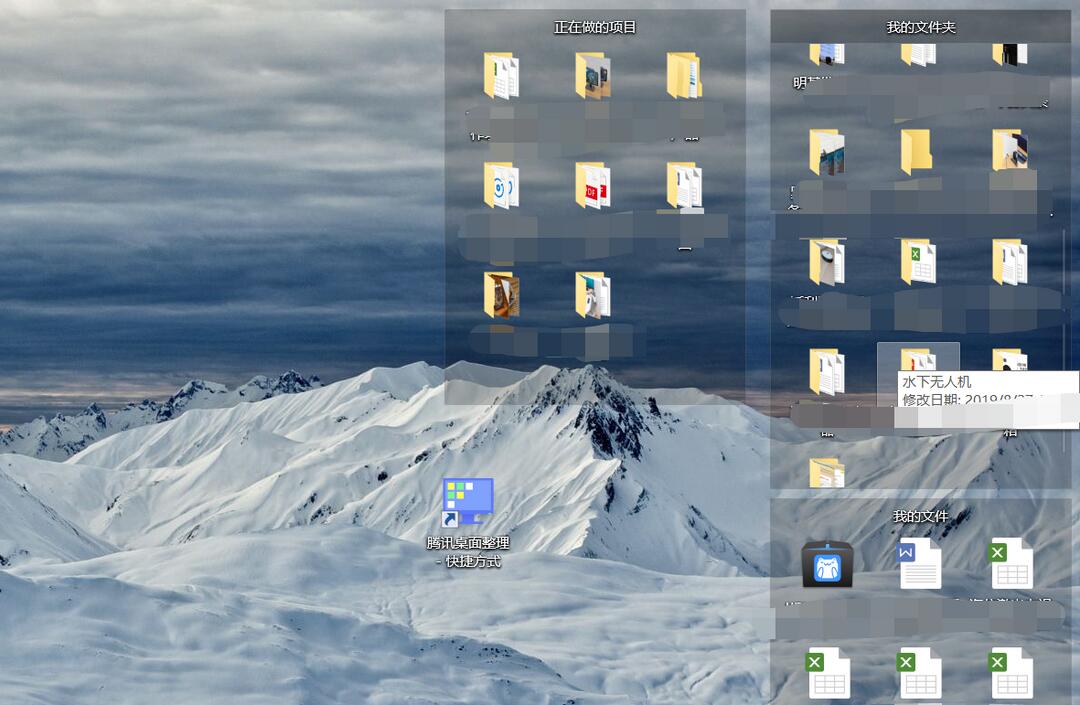
Task: Click the 我的文件 panel title
Action: [x=921, y=516]
